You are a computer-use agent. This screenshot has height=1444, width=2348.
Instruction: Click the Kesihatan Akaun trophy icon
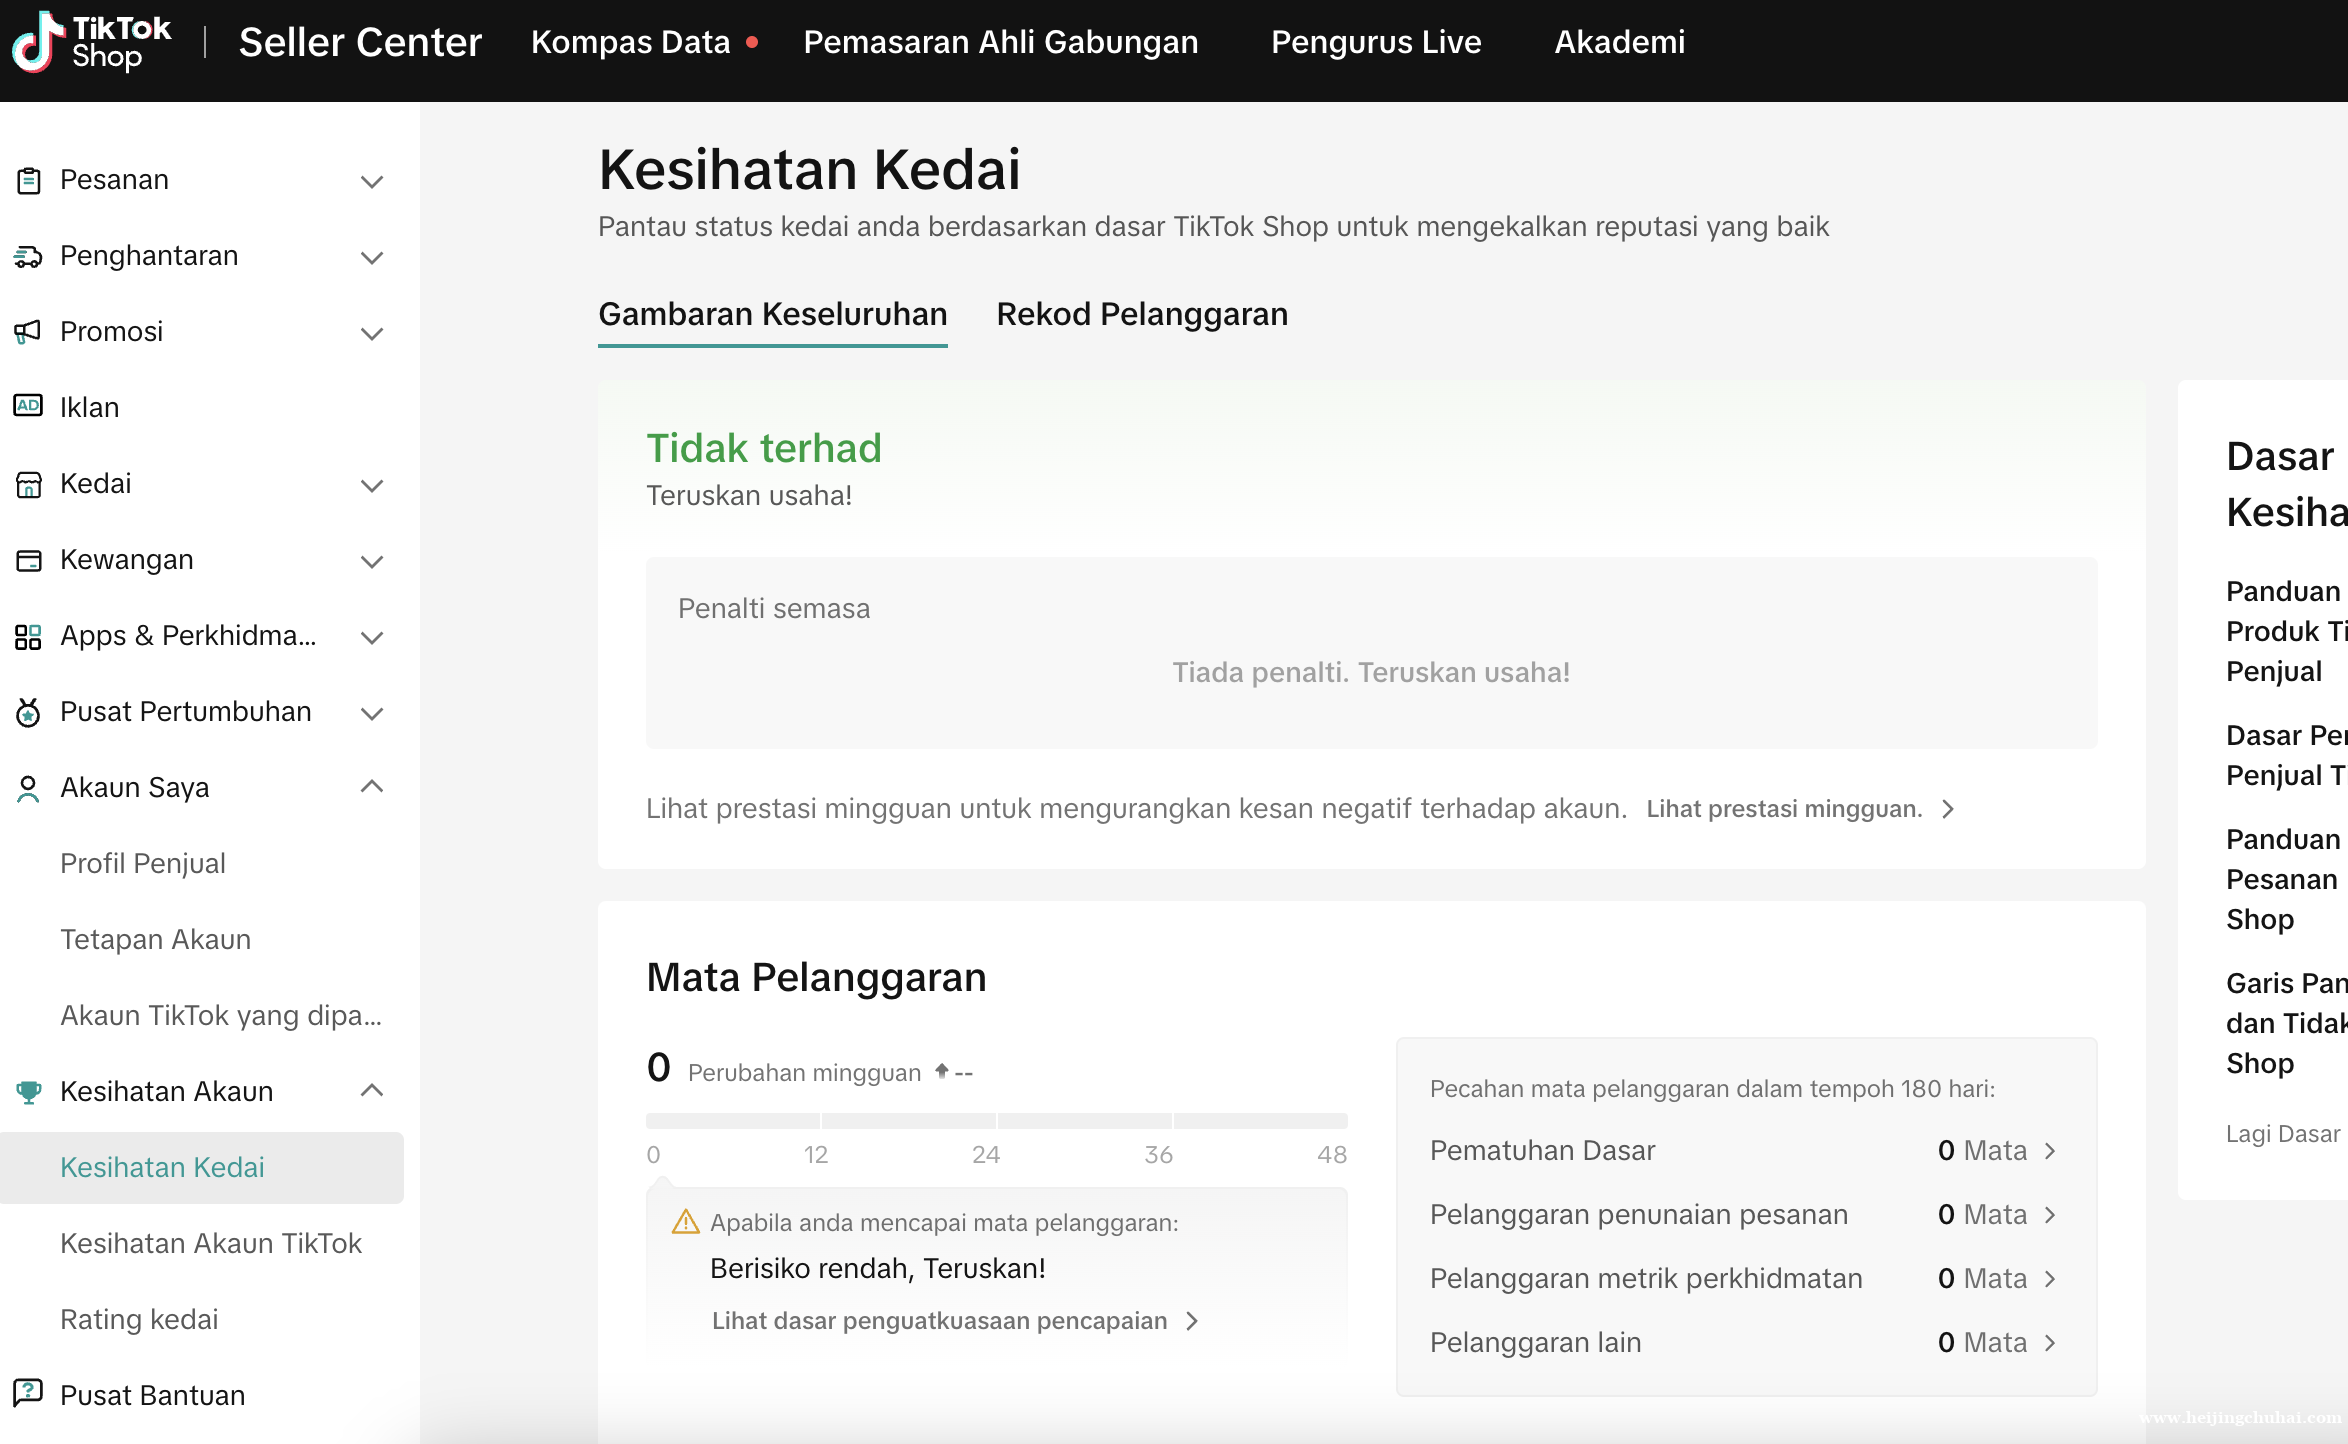click(x=29, y=1092)
